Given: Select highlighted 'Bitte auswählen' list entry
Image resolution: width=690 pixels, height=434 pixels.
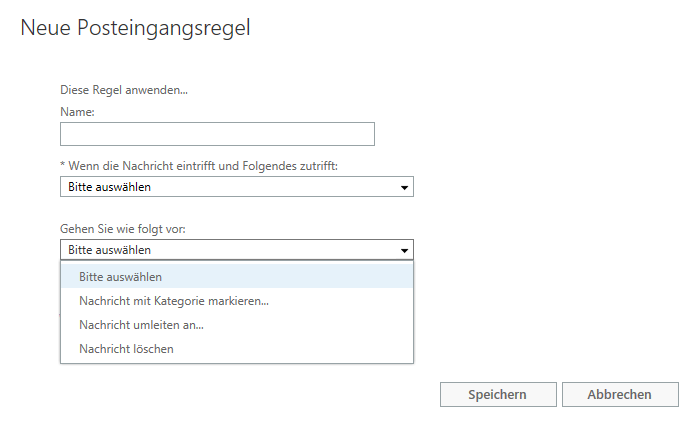Looking at the screenshot, I should [x=237, y=277].
